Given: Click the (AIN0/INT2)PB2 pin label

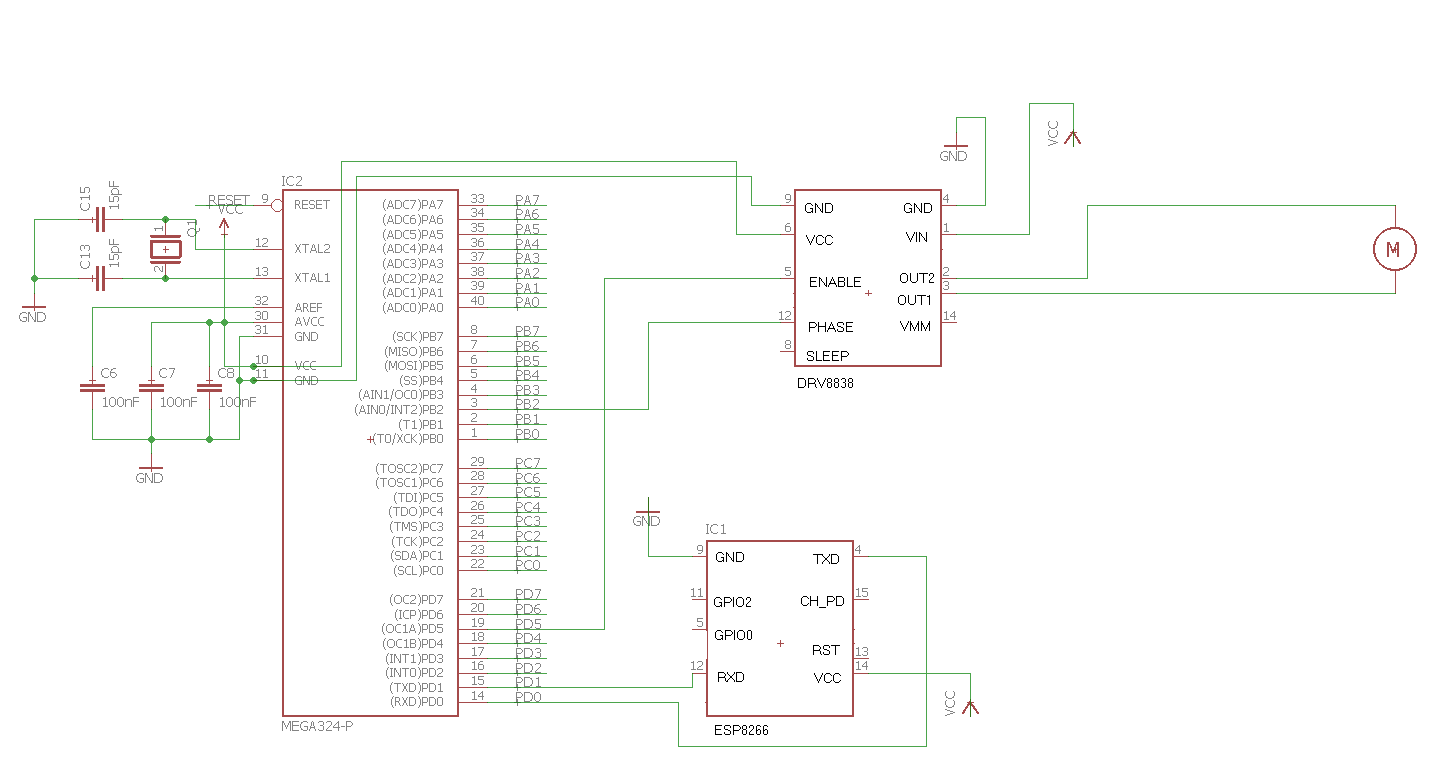Looking at the screenshot, I should pos(399,410).
